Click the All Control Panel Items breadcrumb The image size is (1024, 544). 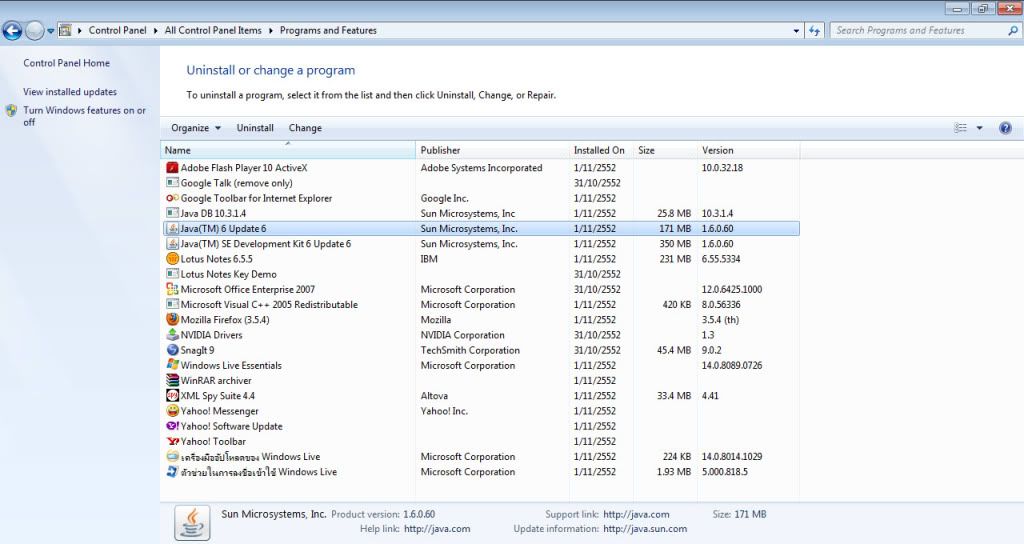point(213,30)
